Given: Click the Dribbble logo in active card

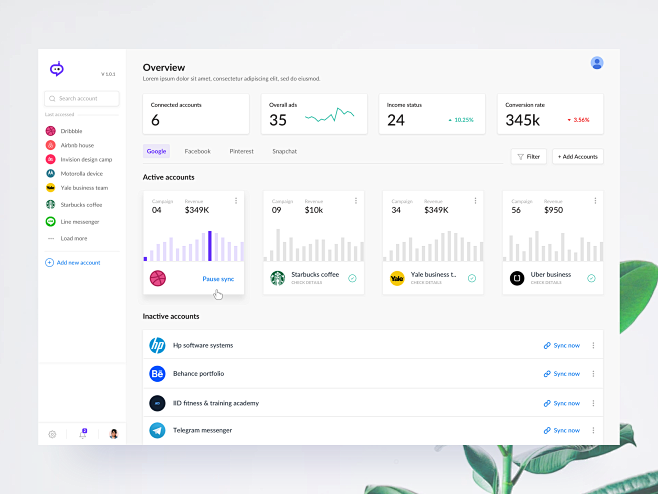Looking at the screenshot, I should (x=158, y=278).
